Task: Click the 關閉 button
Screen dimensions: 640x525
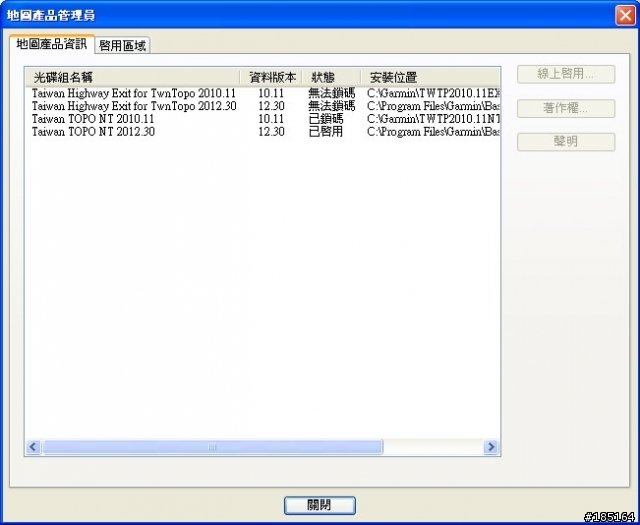Action: (x=320, y=505)
